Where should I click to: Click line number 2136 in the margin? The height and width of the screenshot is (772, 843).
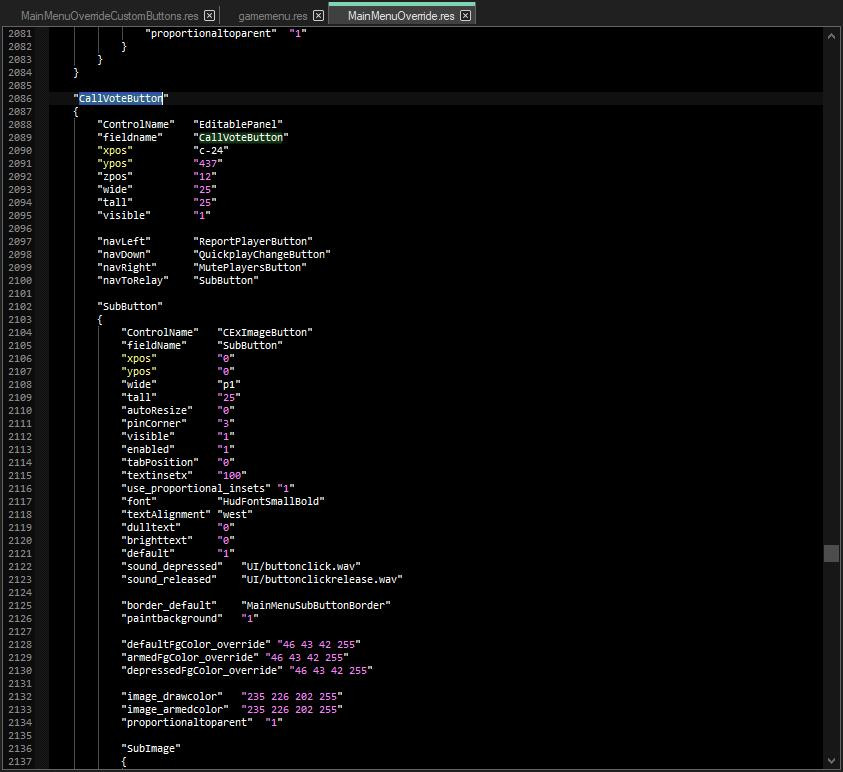click(x=19, y=748)
